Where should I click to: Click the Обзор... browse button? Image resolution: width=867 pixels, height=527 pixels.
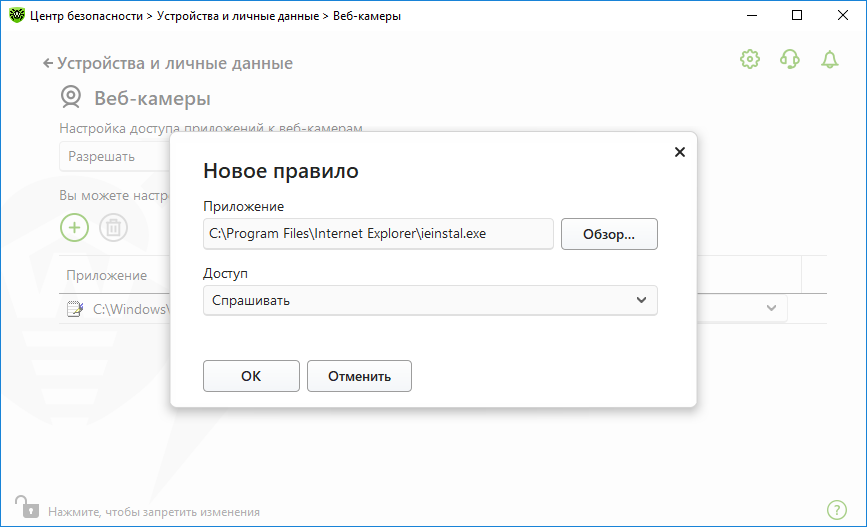click(x=609, y=234)
